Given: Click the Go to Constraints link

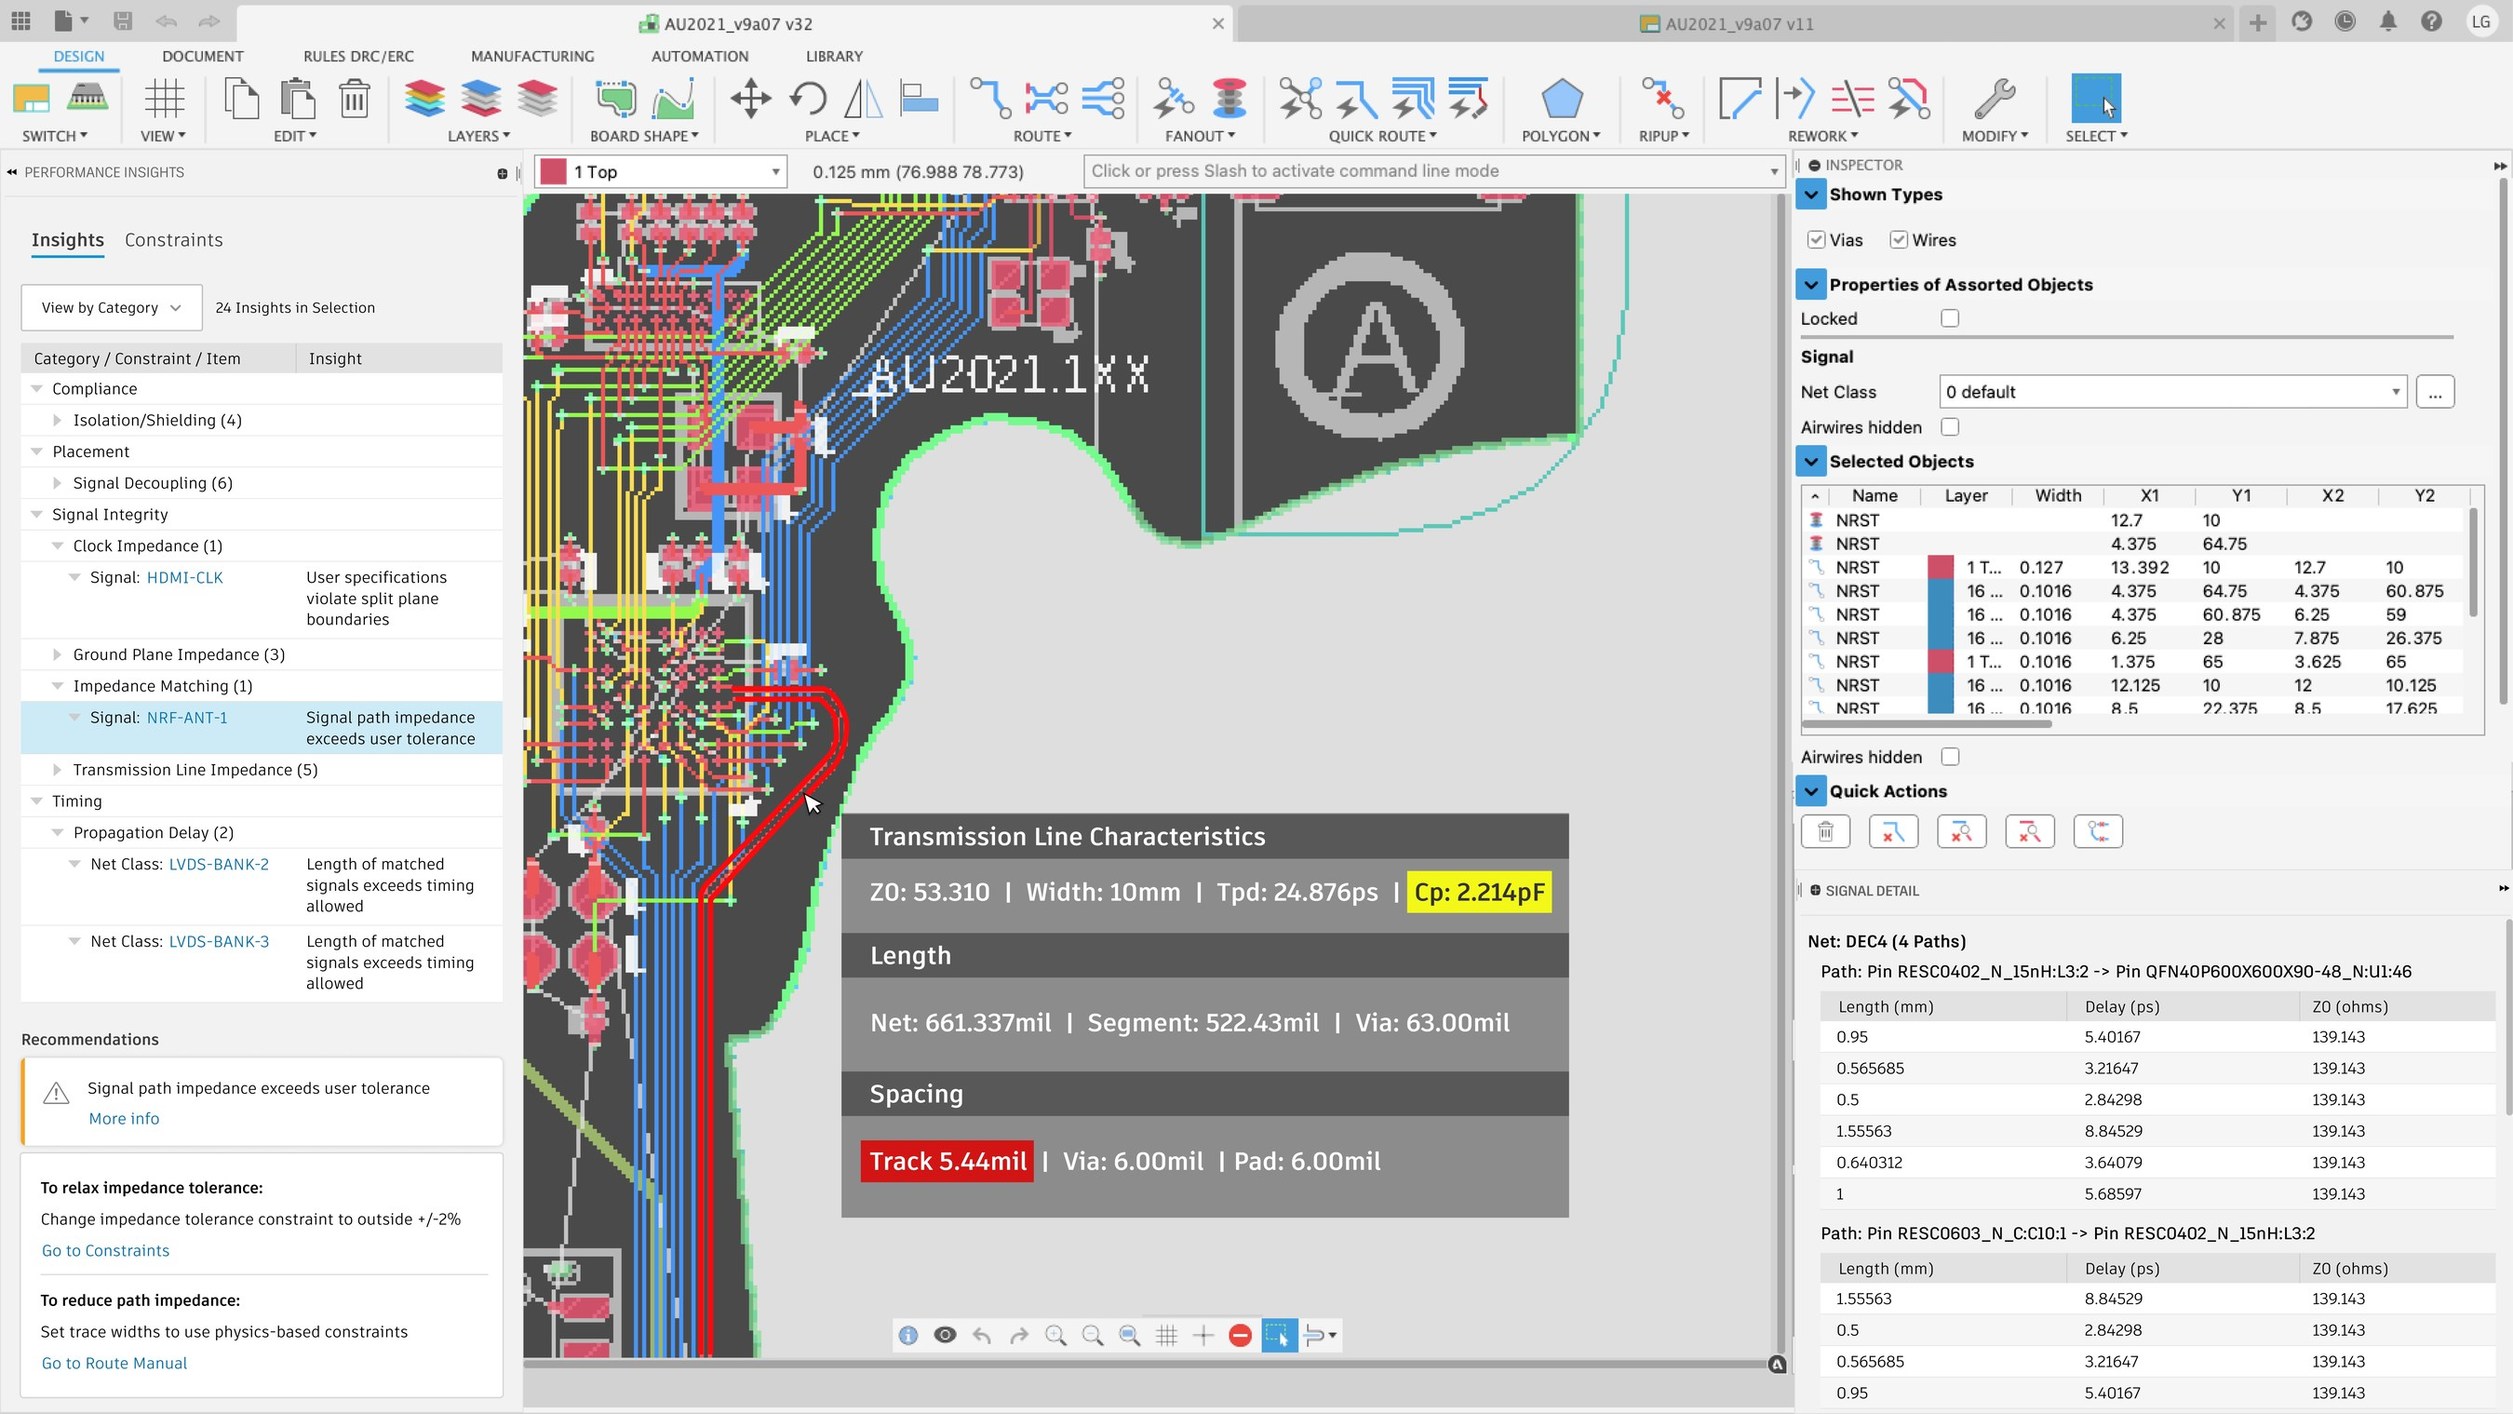Looking at the screenshot, I should pos(105,1250).
